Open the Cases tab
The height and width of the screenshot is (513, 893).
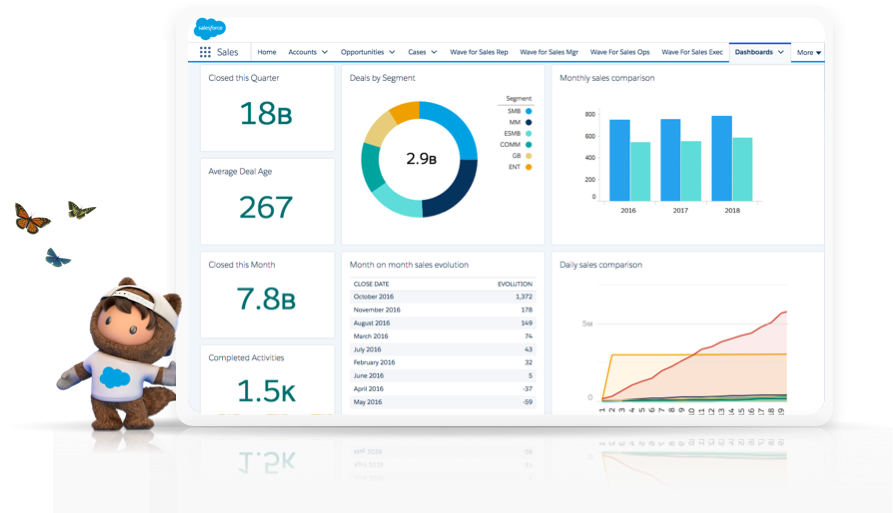(x=417, y=52)
